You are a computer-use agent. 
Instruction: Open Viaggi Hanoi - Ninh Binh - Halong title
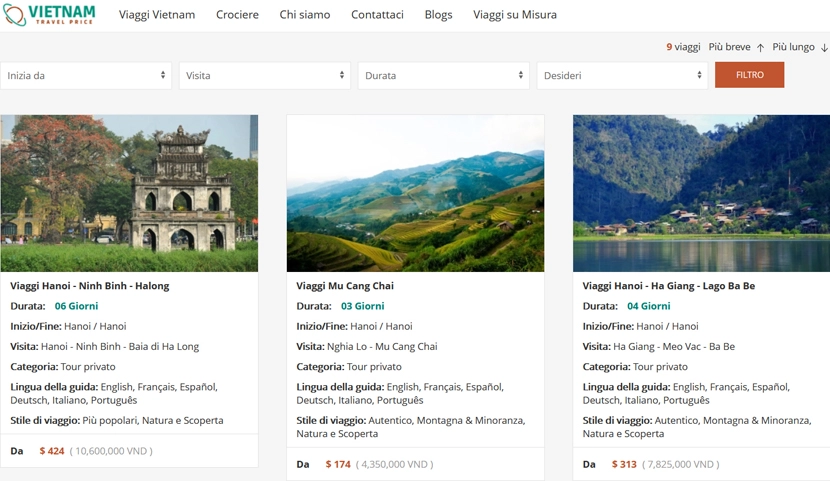click(x=89, y=286)
